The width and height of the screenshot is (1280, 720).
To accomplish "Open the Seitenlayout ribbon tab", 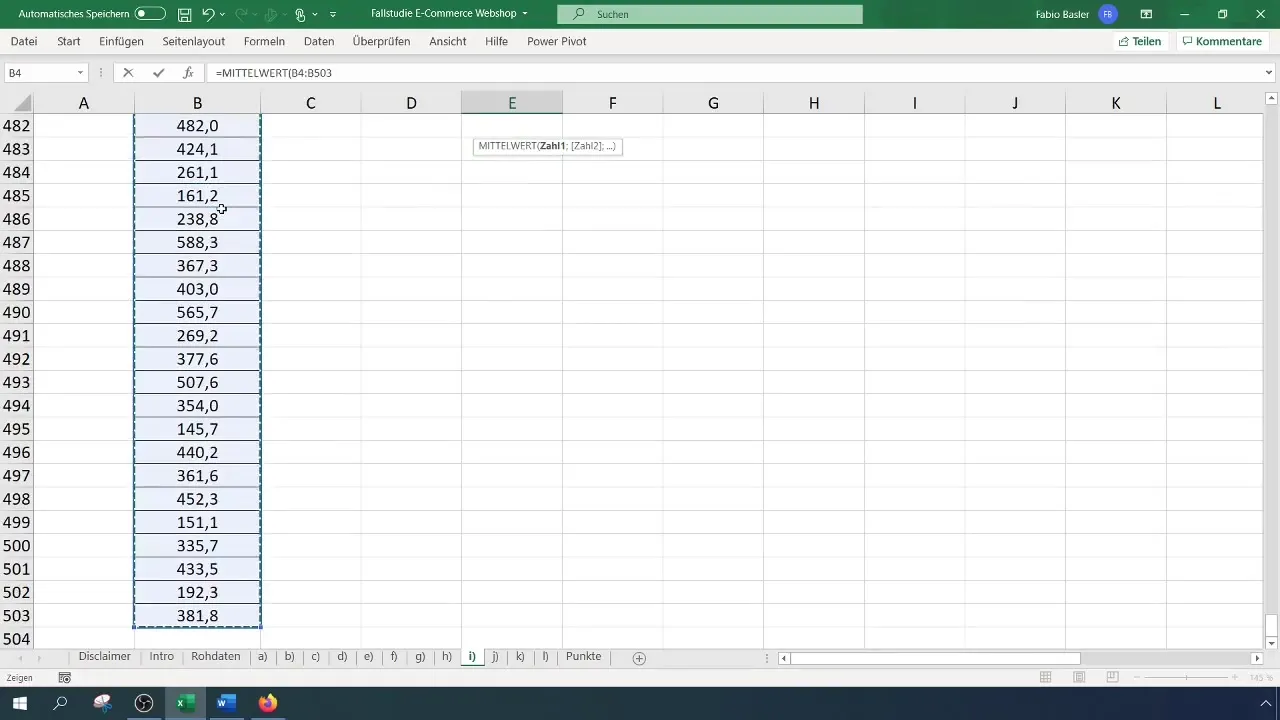I will (194, 42).
